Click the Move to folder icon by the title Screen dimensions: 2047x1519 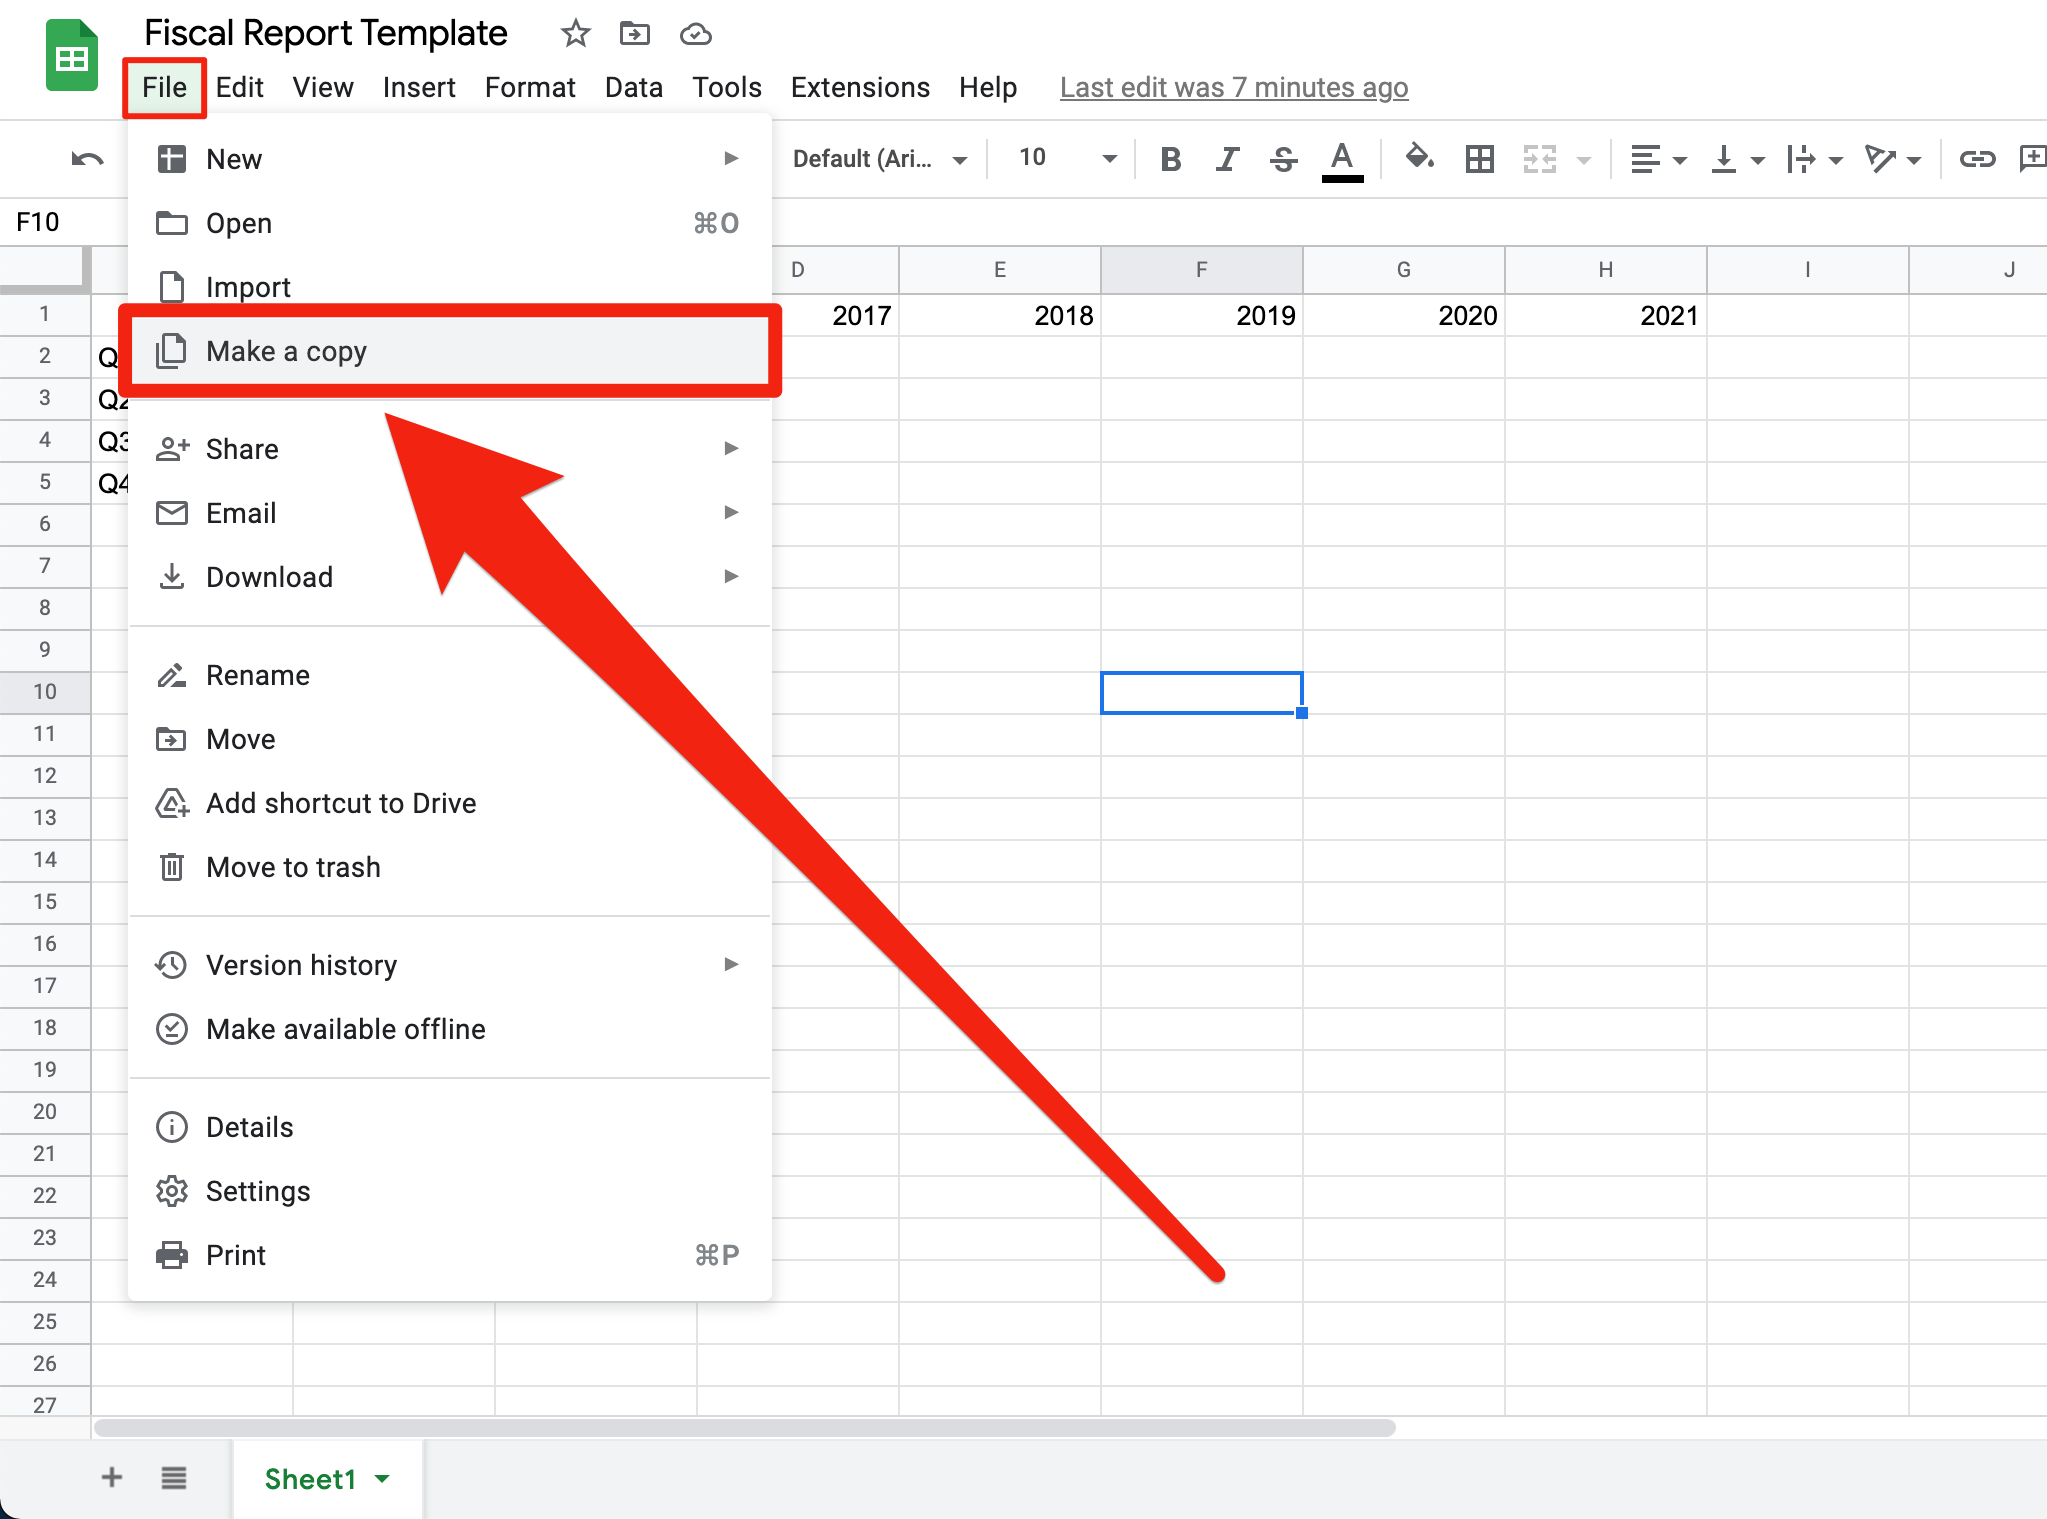tap(634, 34)
